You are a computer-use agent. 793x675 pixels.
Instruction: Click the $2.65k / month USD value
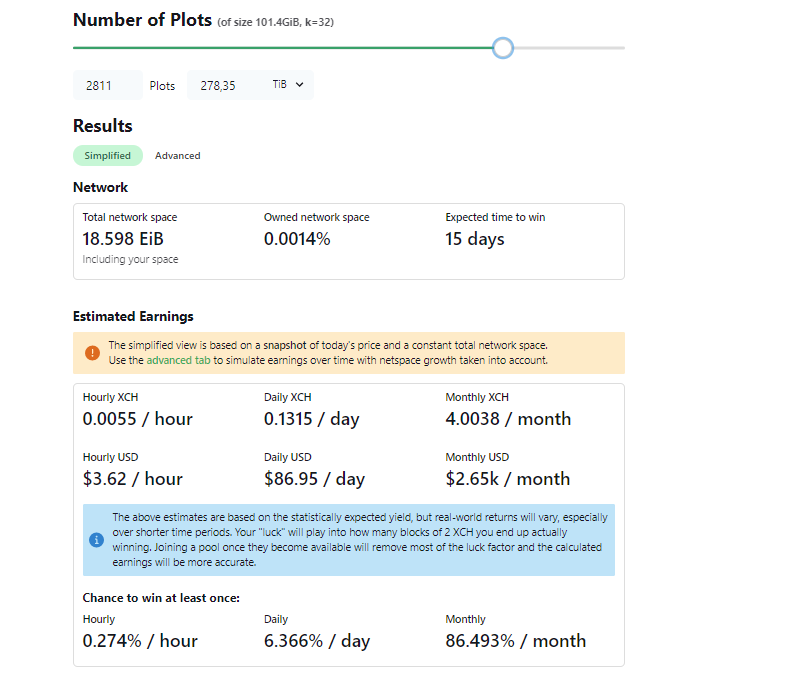[x=507, y=479]
